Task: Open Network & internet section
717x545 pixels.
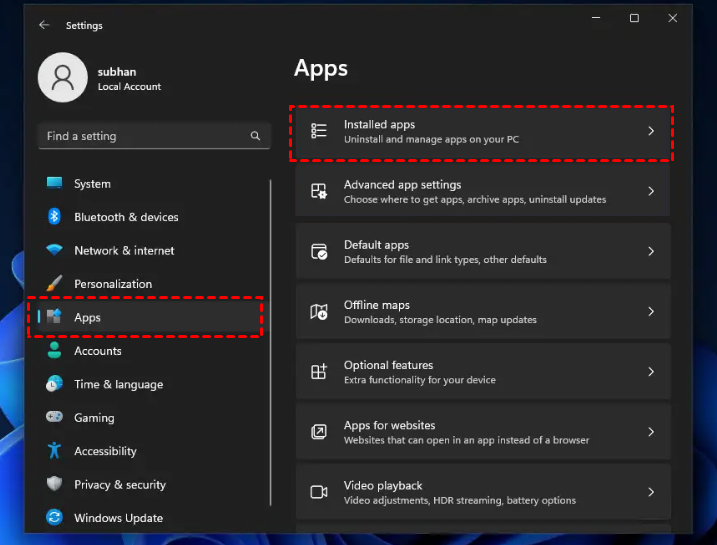Action: 124,251
